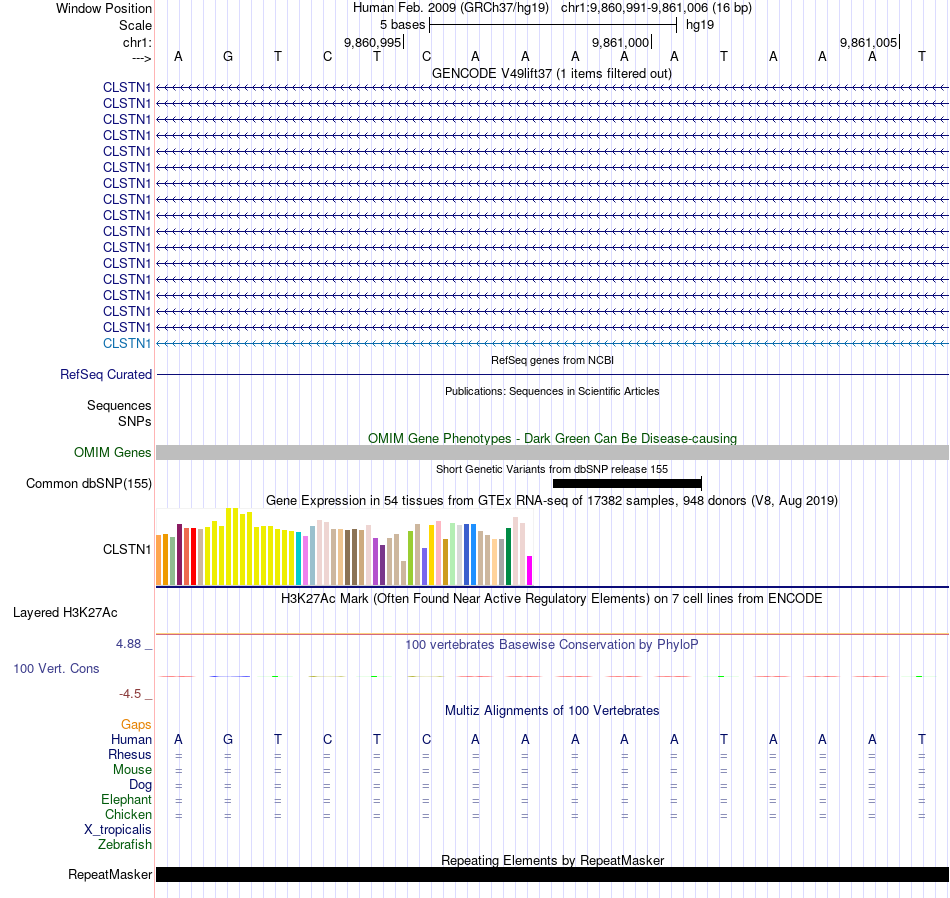The height and width of the screenshot is (898, 950).
Task: Click the SNPs track label
Action: click(135, 421)
